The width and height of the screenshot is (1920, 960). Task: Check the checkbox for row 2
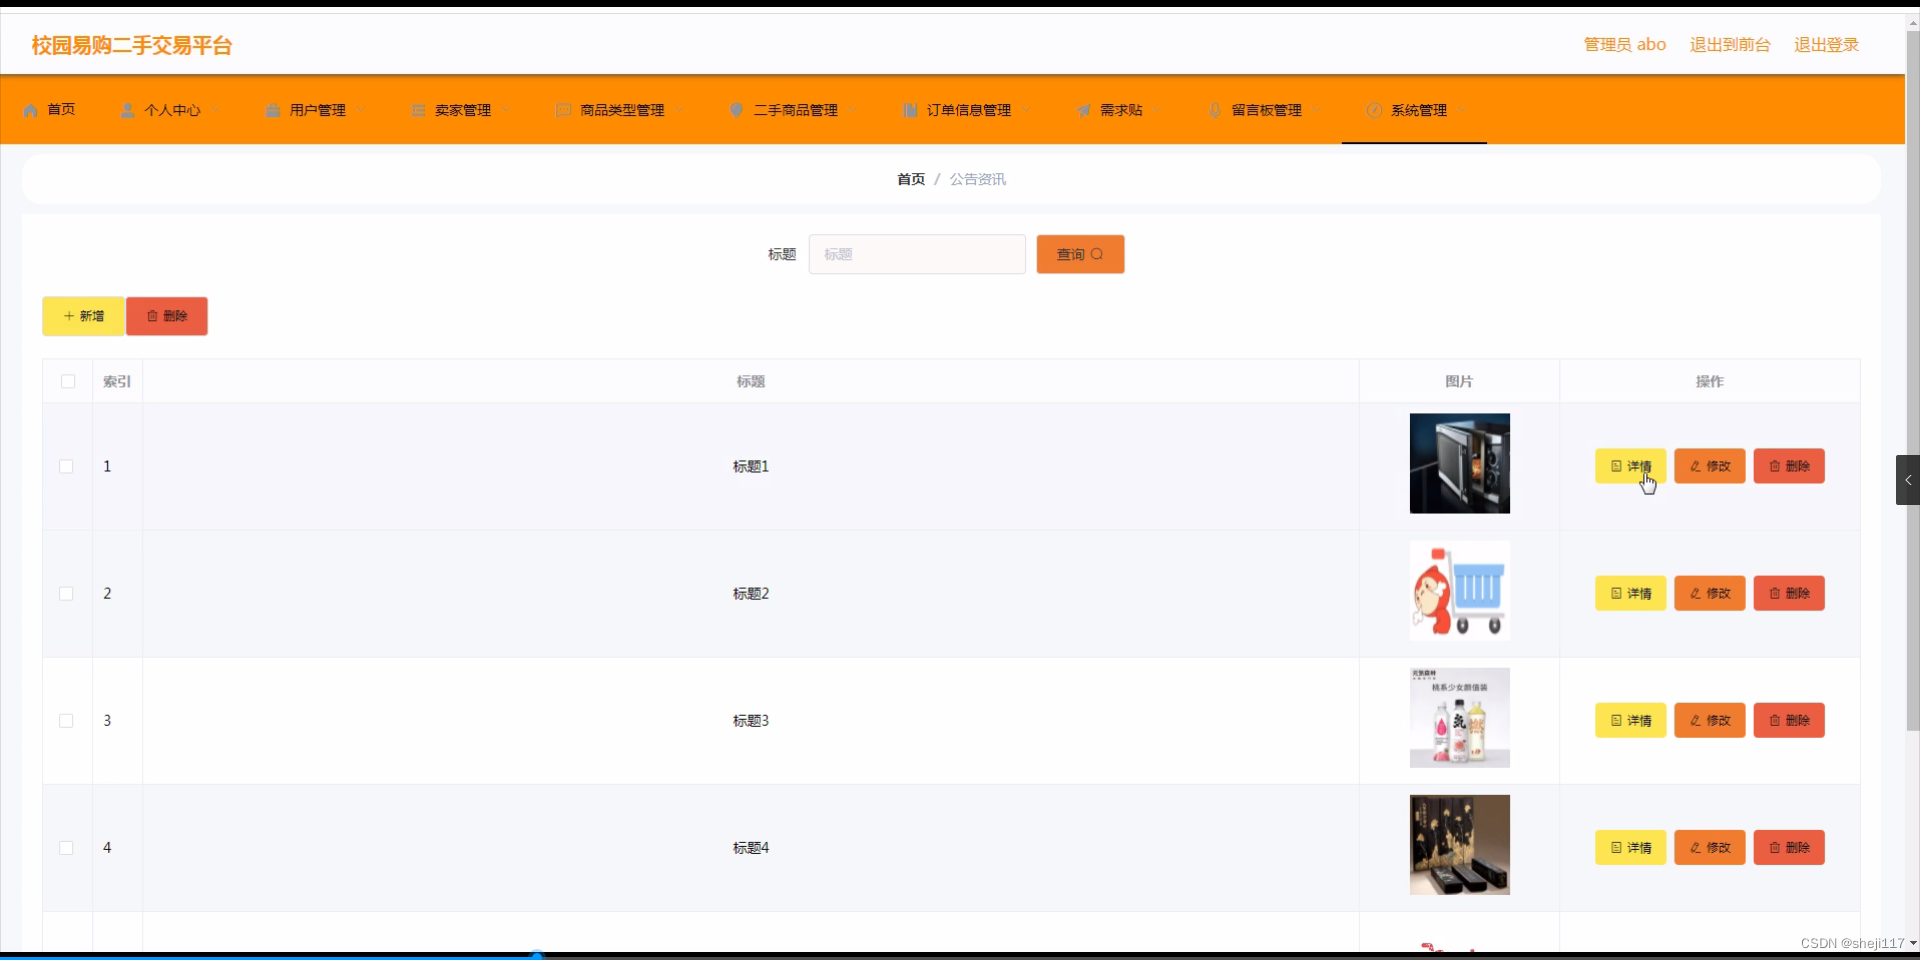66,593
